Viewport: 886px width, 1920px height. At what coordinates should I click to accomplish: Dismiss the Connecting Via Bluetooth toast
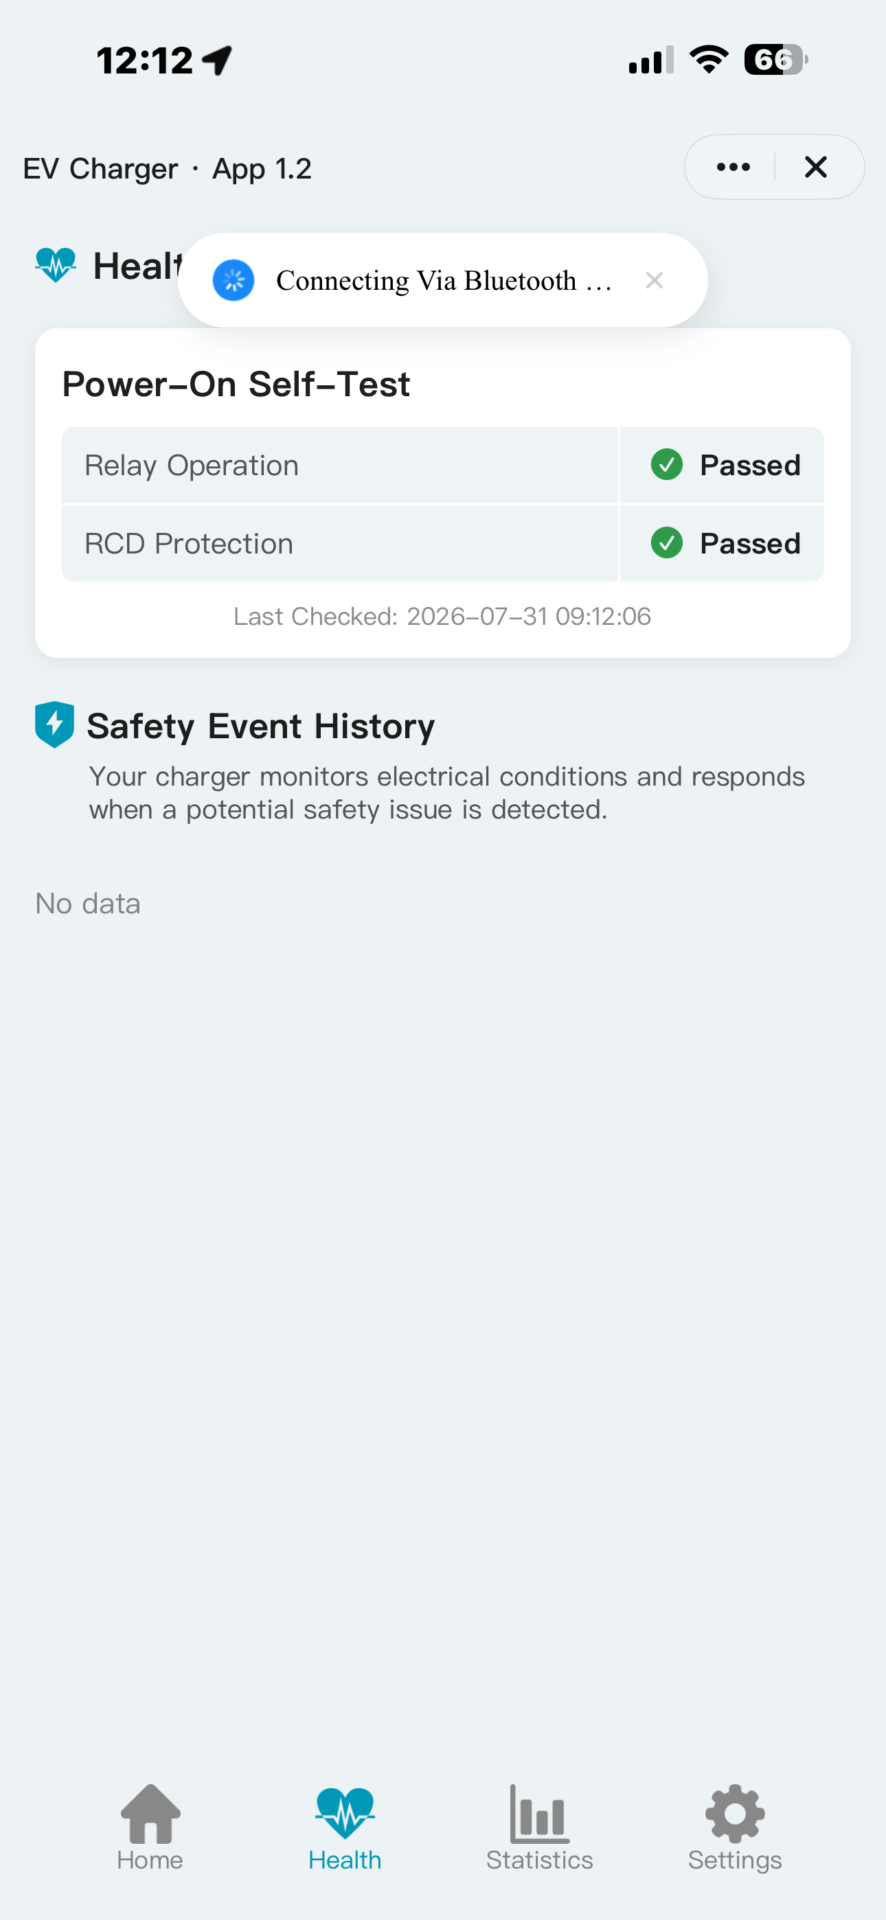click(655, 280)
